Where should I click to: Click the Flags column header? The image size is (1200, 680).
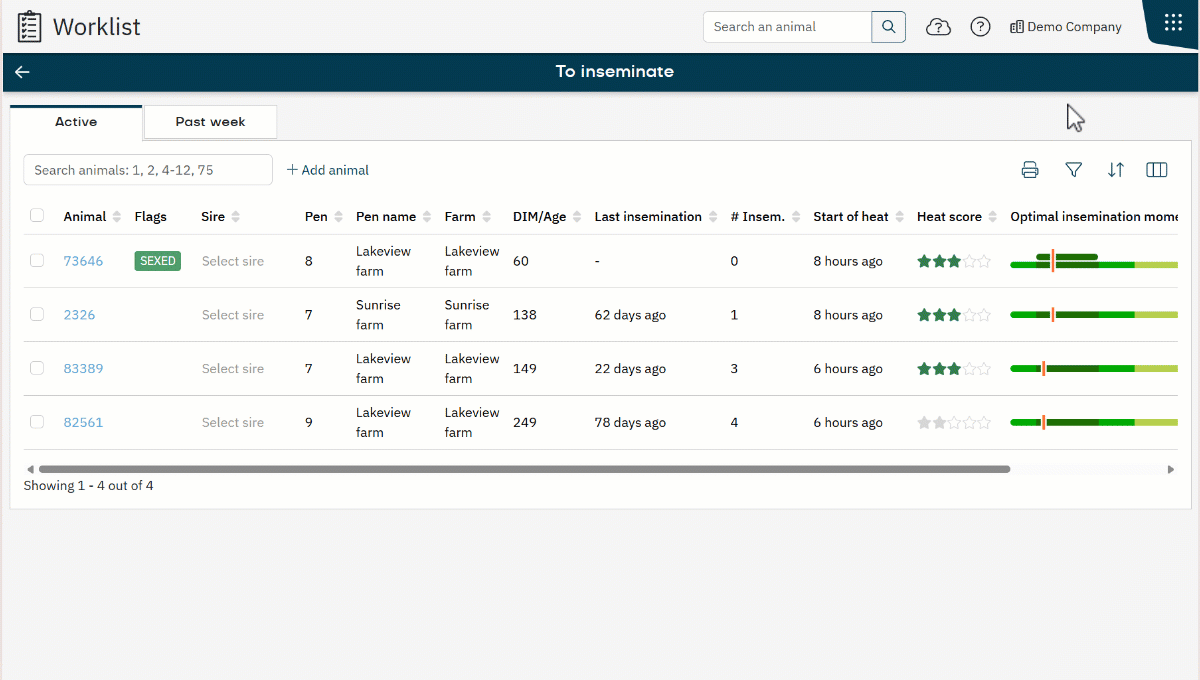coord(151,217)
